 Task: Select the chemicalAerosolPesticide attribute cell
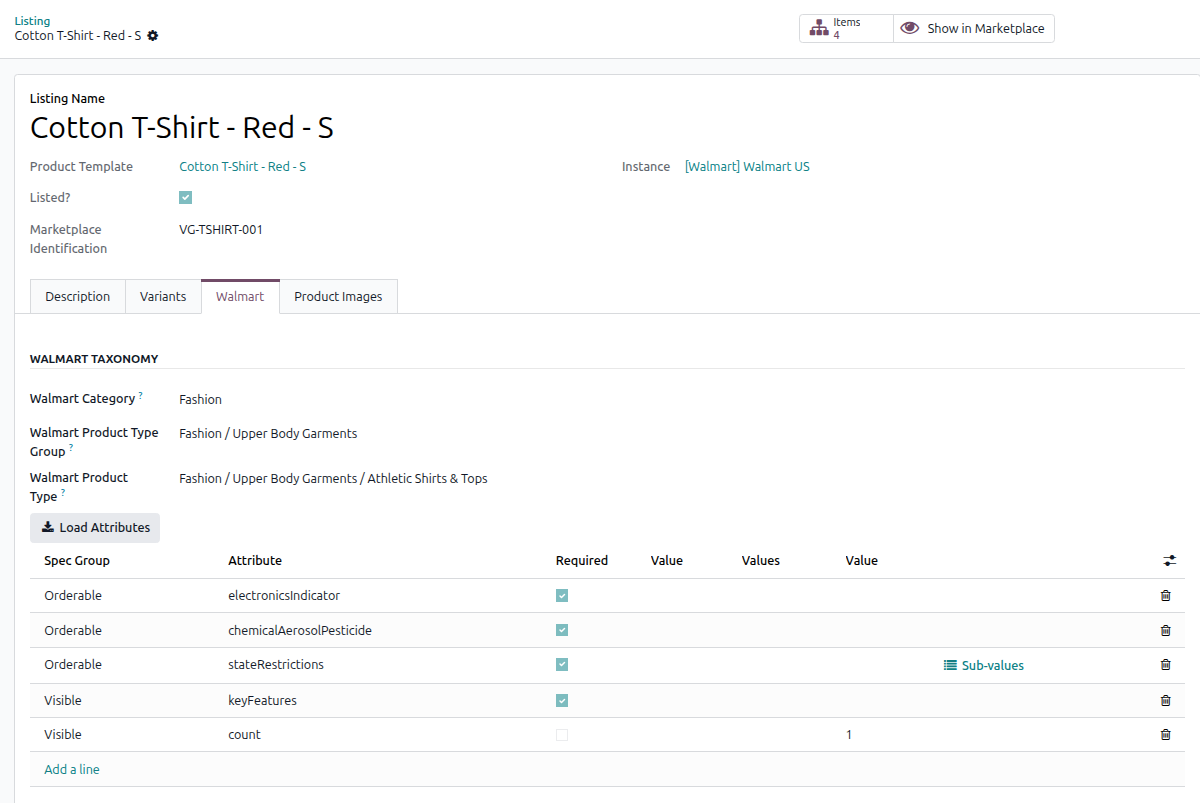[300, 631]
